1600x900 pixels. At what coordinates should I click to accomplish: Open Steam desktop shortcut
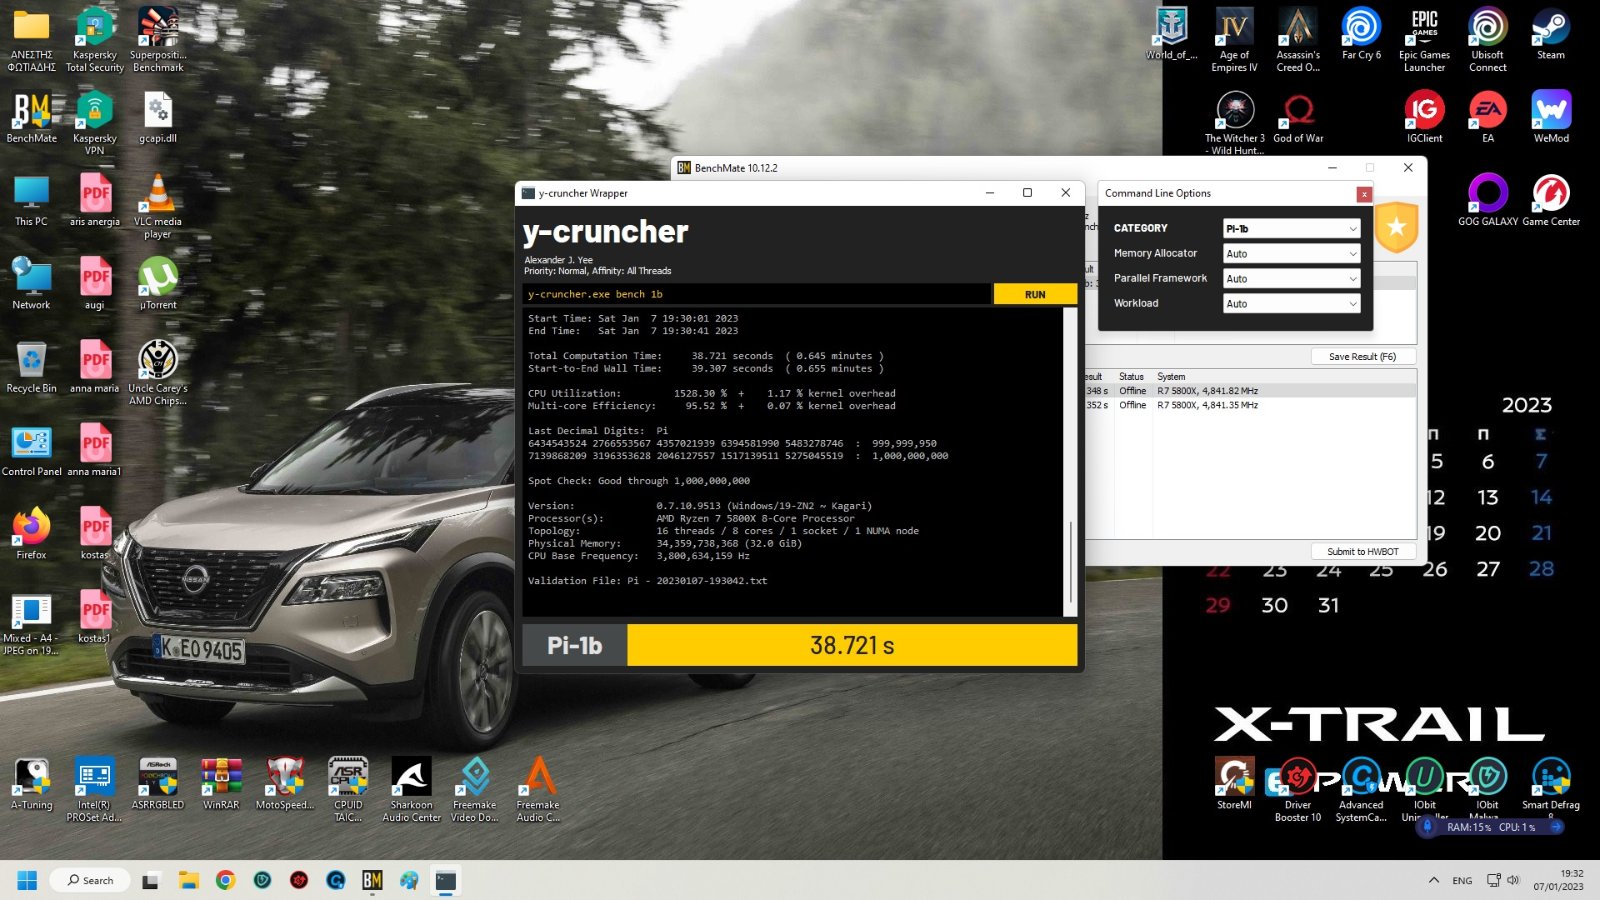[1551, 35]
